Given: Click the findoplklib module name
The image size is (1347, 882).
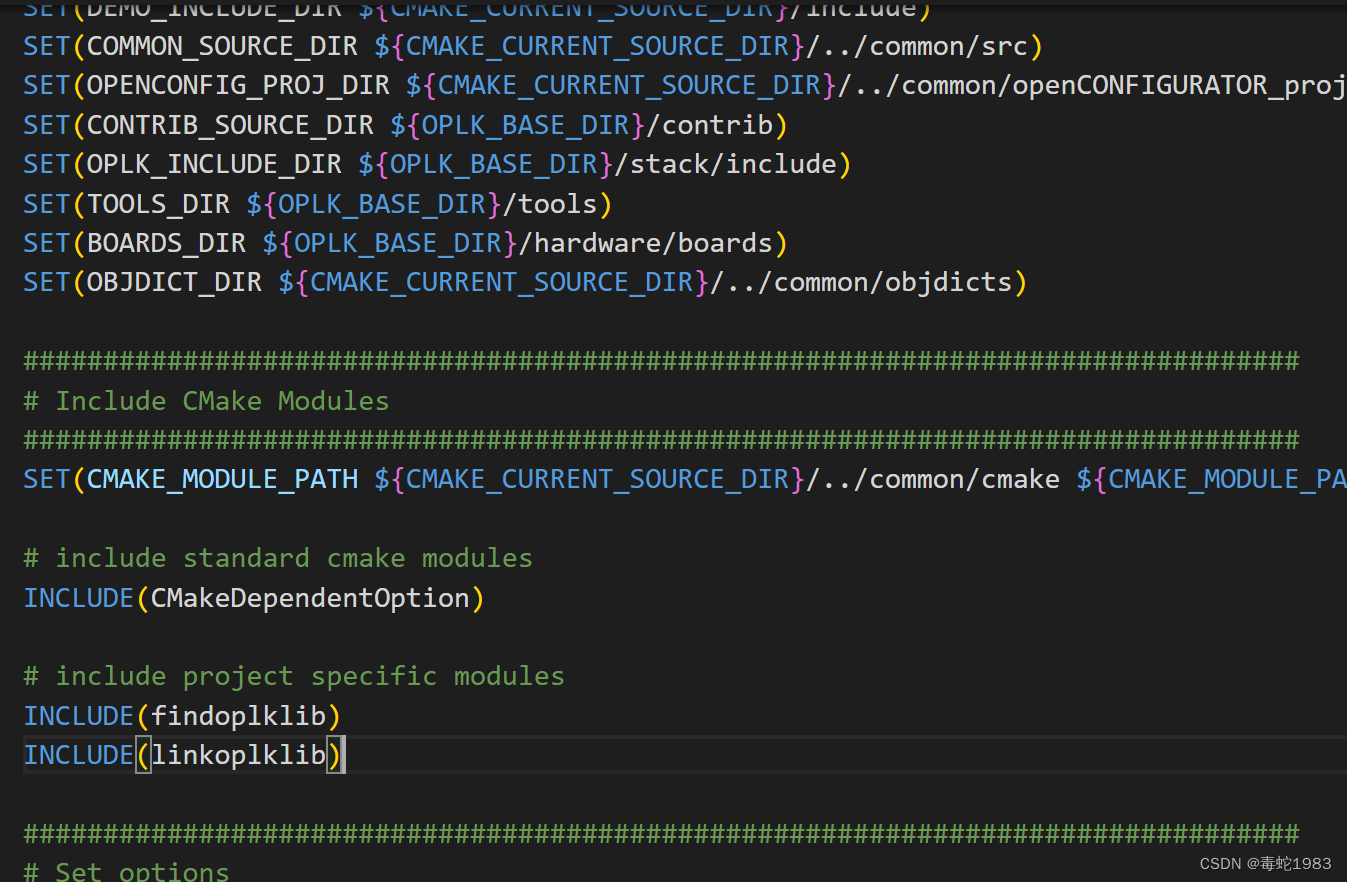Looking at the screenshot, I should point(238,716).
